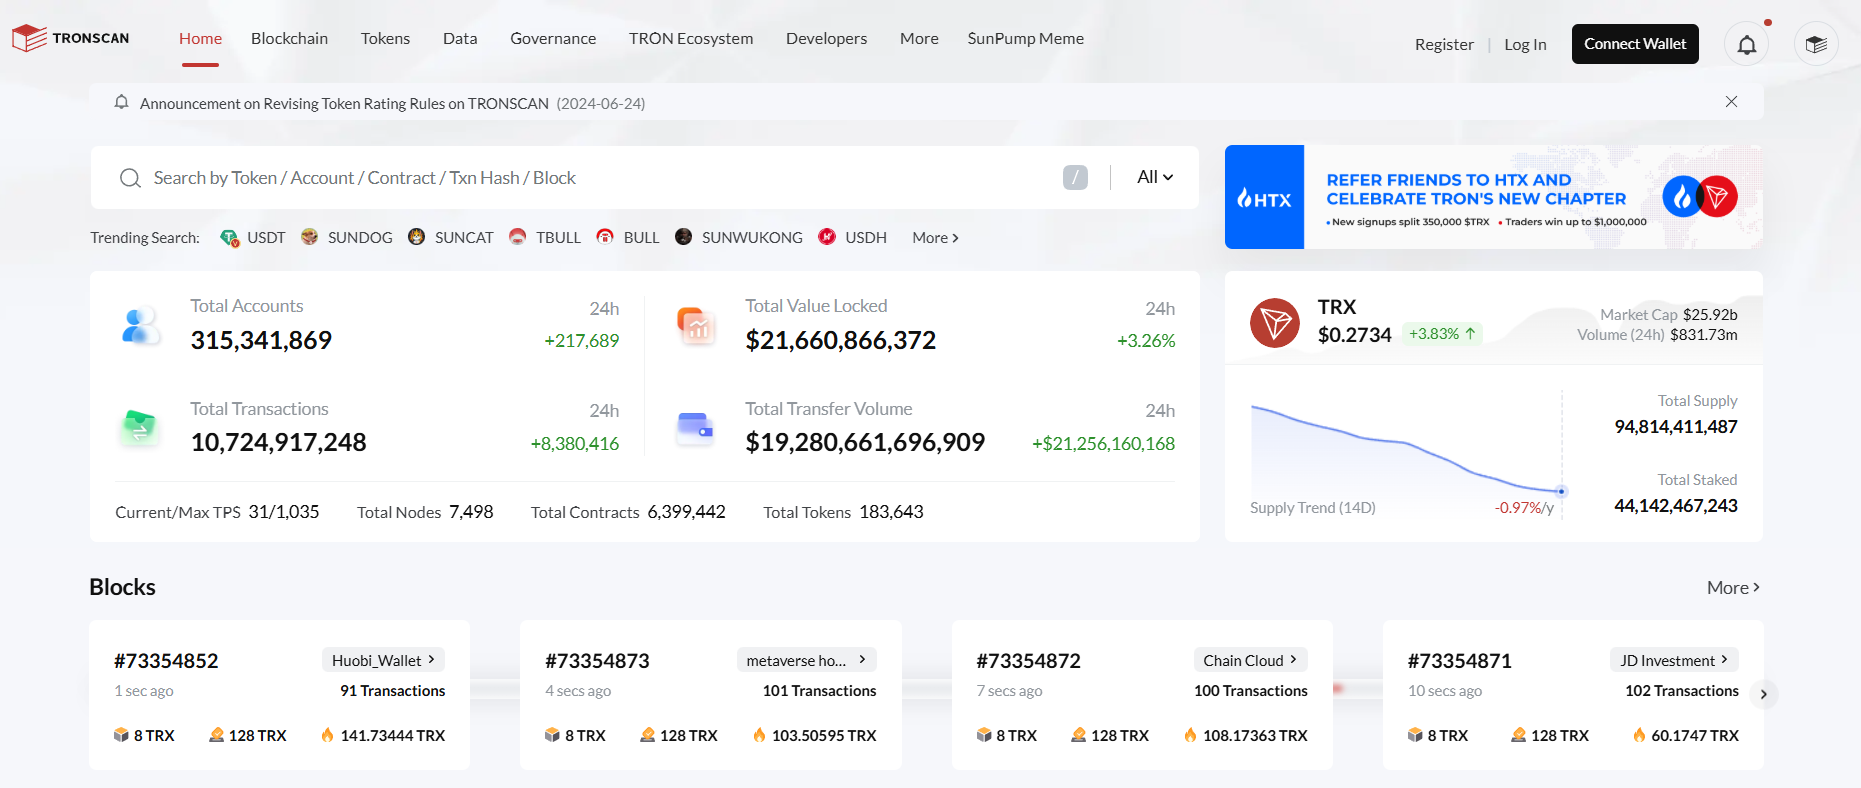
Task: Click the SUNDOG token icon
Action: click(x=309, y=237)
